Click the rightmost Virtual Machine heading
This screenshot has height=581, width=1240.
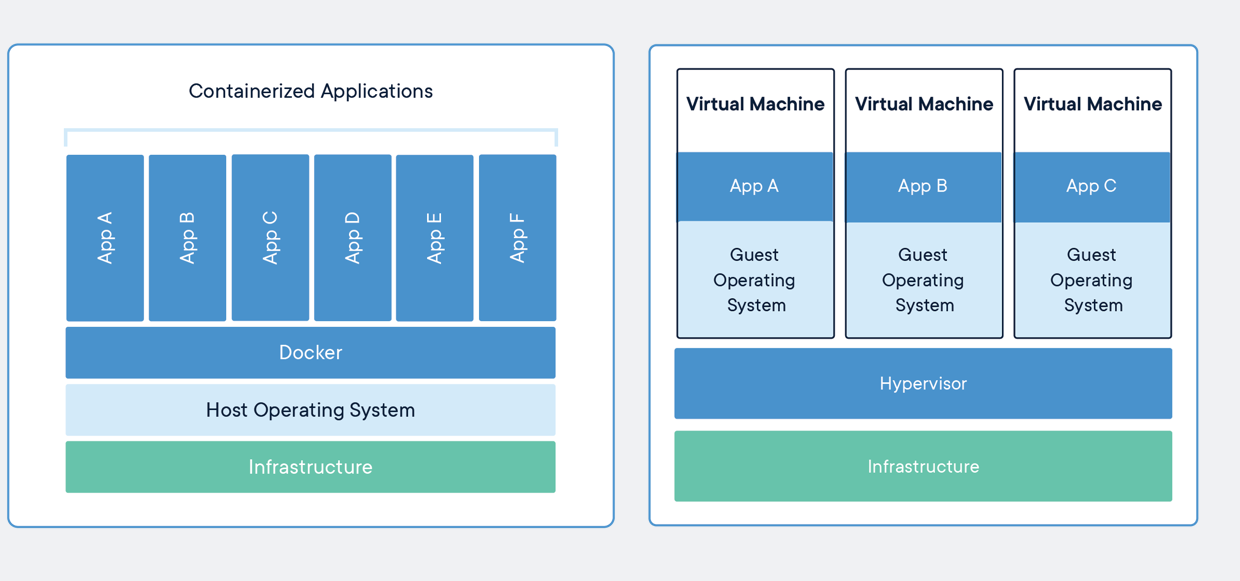click(1092, 104)
